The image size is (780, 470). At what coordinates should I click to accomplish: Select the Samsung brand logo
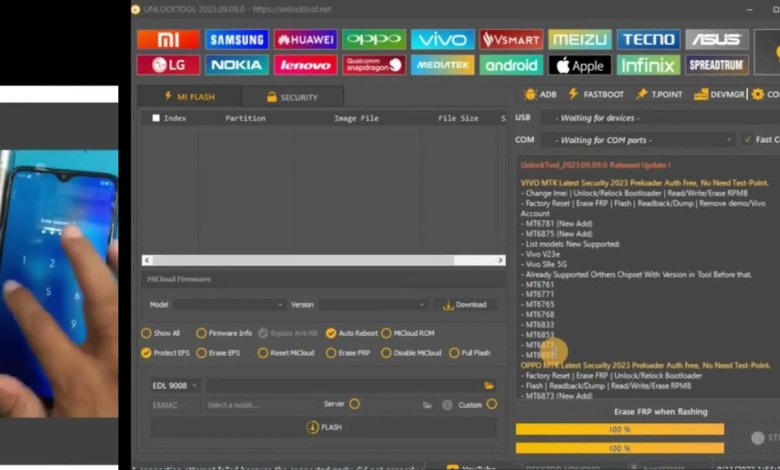click(x=236, y=39)
